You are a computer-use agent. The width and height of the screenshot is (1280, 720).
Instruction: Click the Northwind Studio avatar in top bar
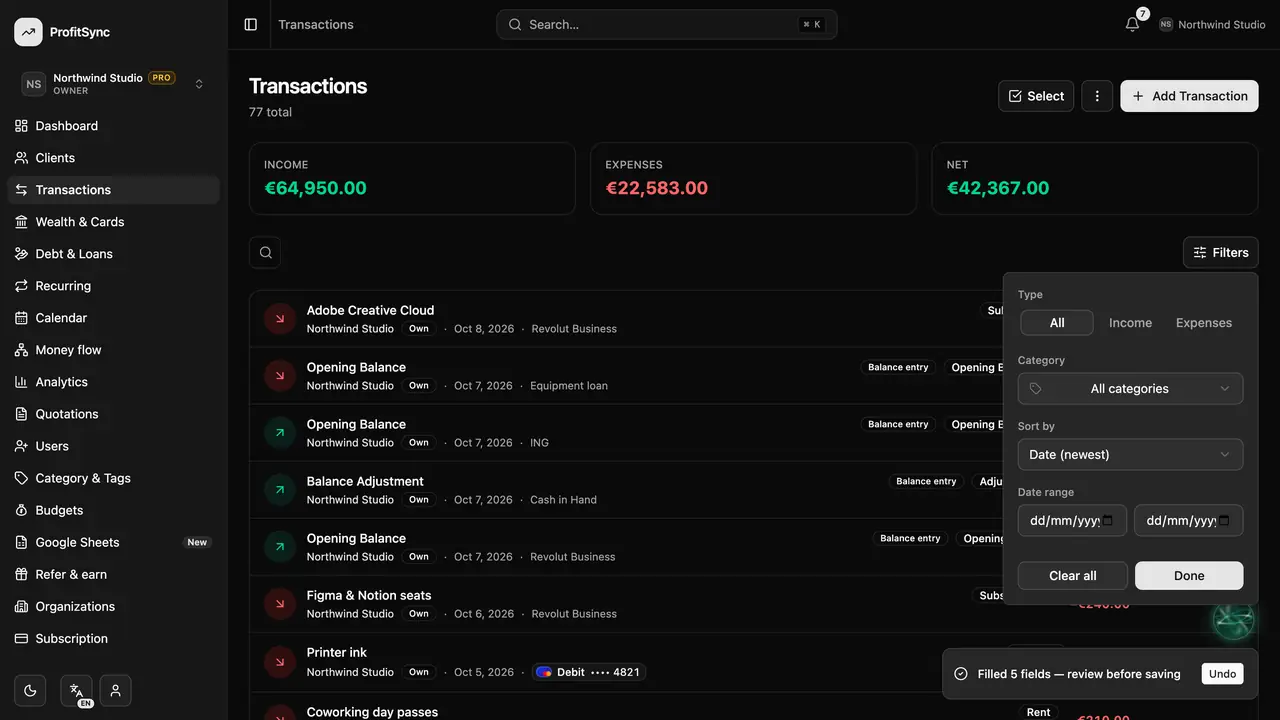[1166, 24]
